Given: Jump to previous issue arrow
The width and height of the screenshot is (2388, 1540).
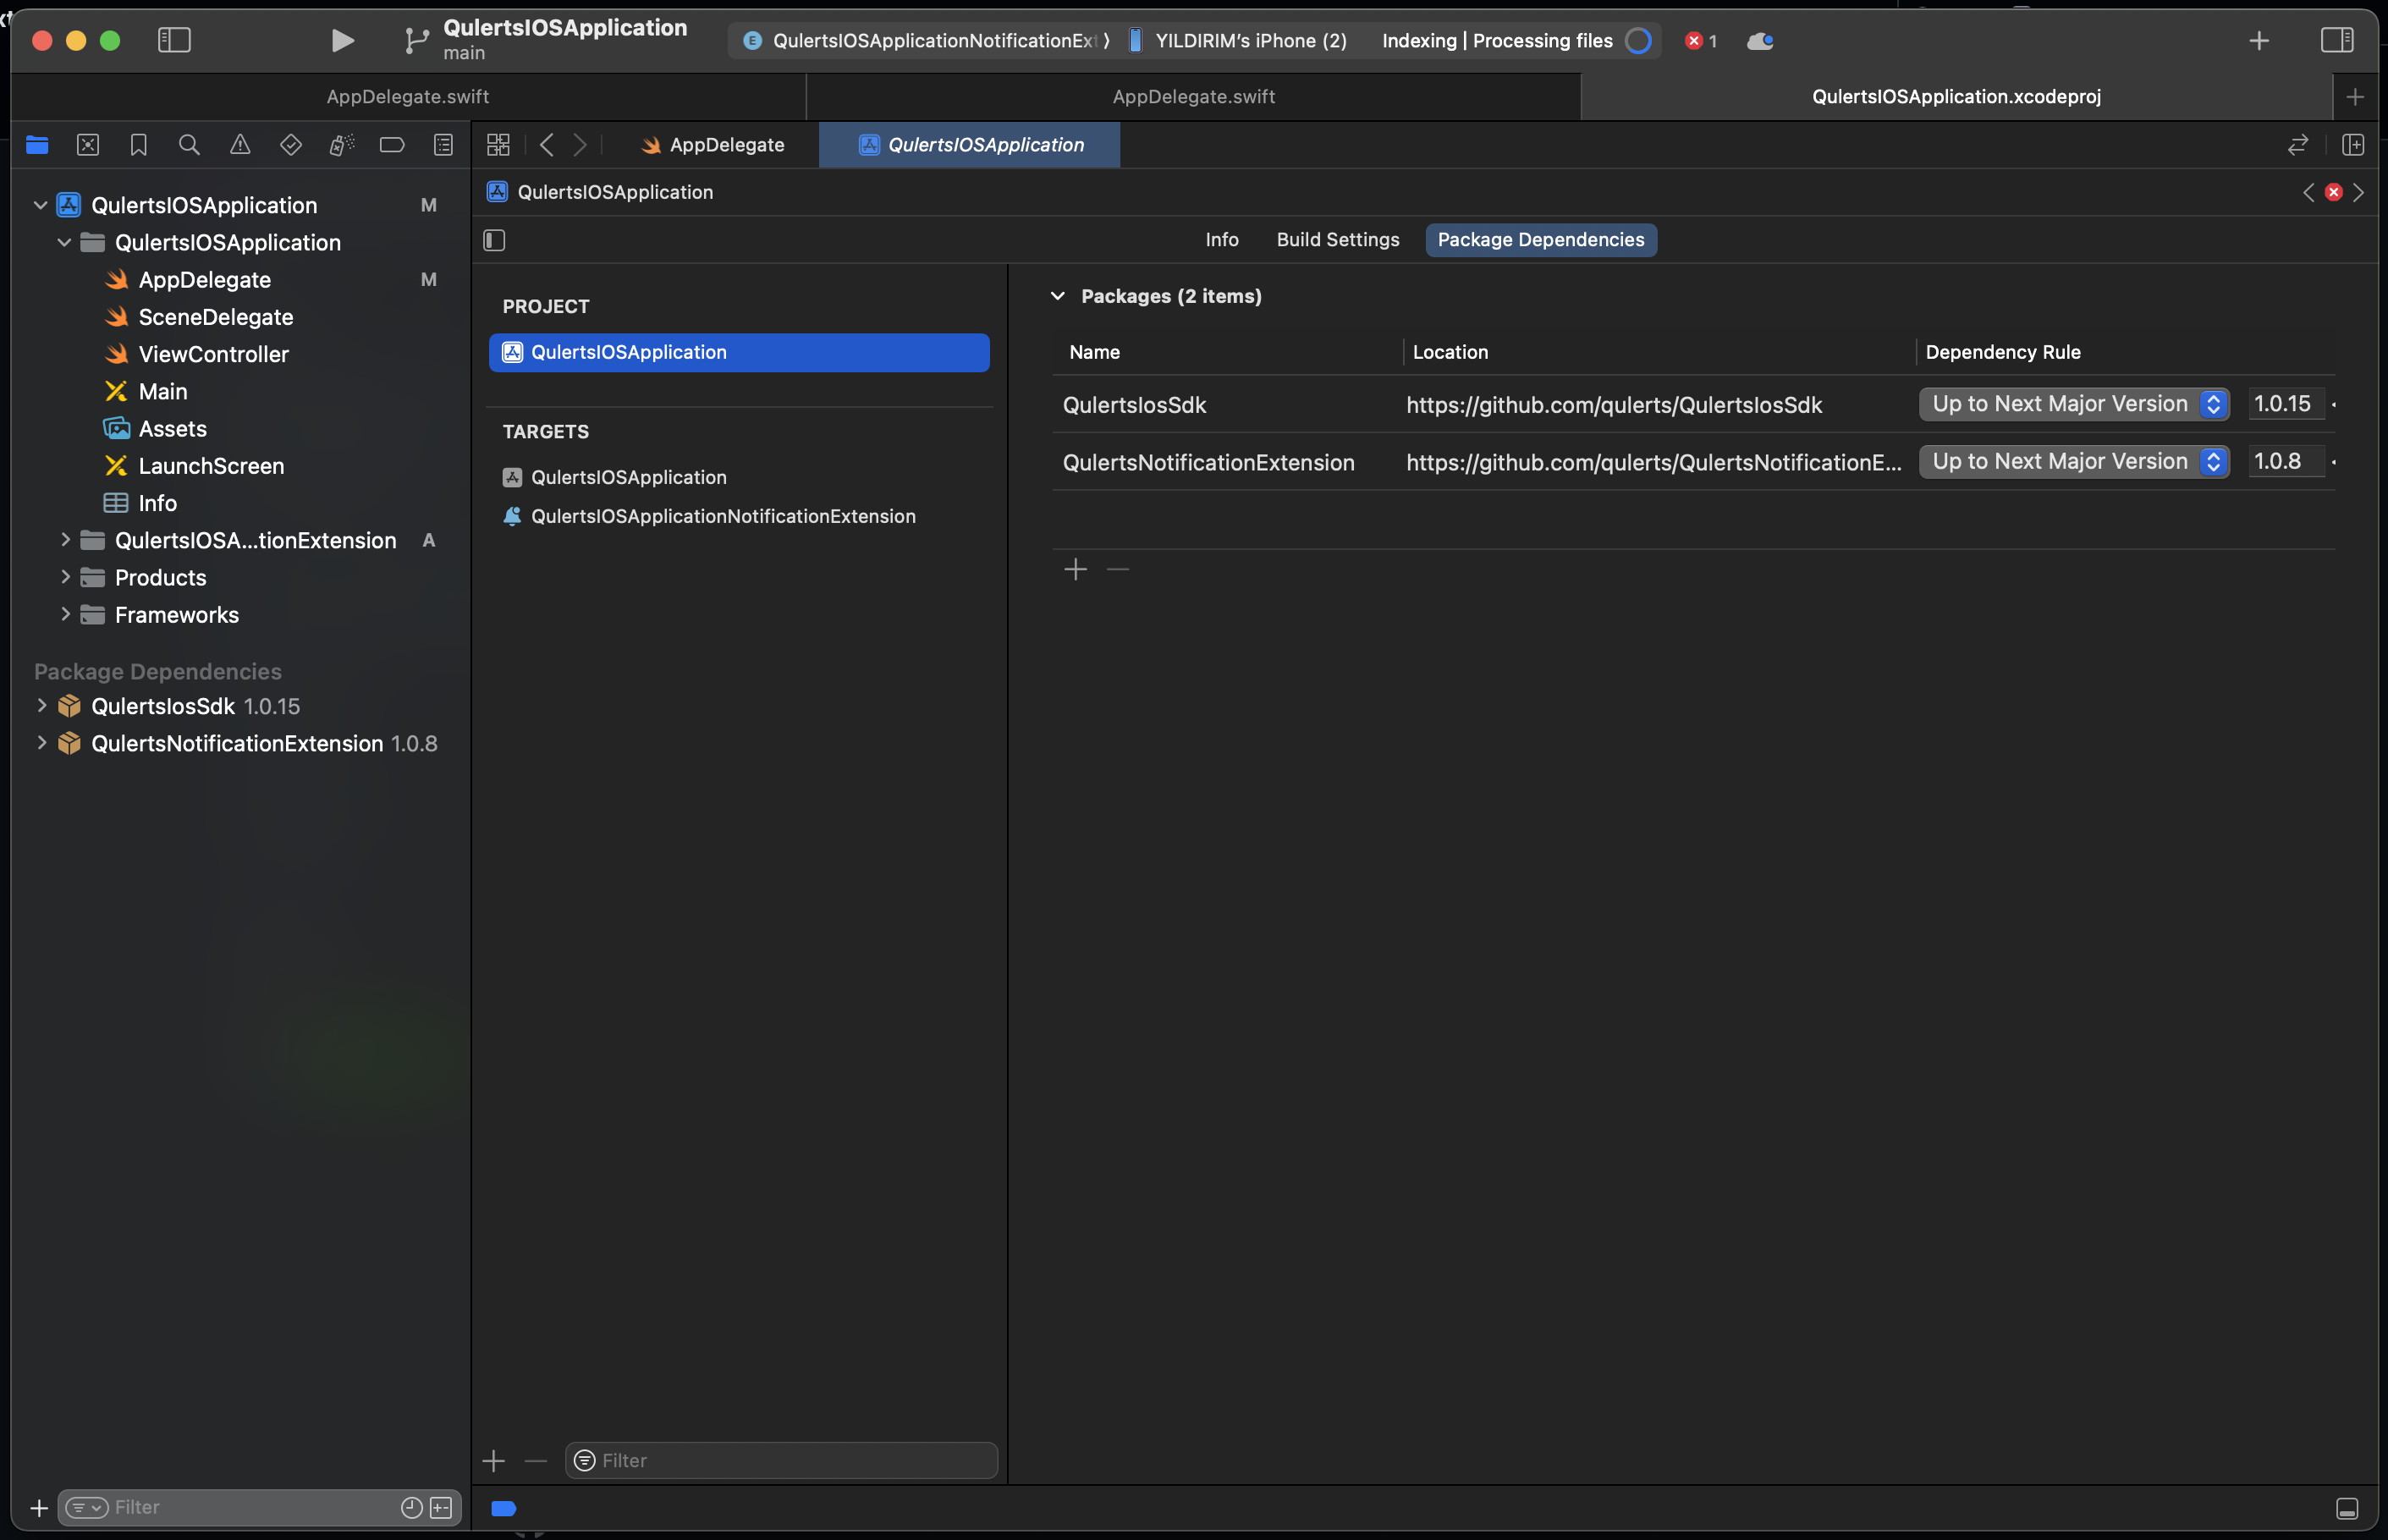Looking at the screenshot, I should pyautogui.click(x=2308, y=192).
